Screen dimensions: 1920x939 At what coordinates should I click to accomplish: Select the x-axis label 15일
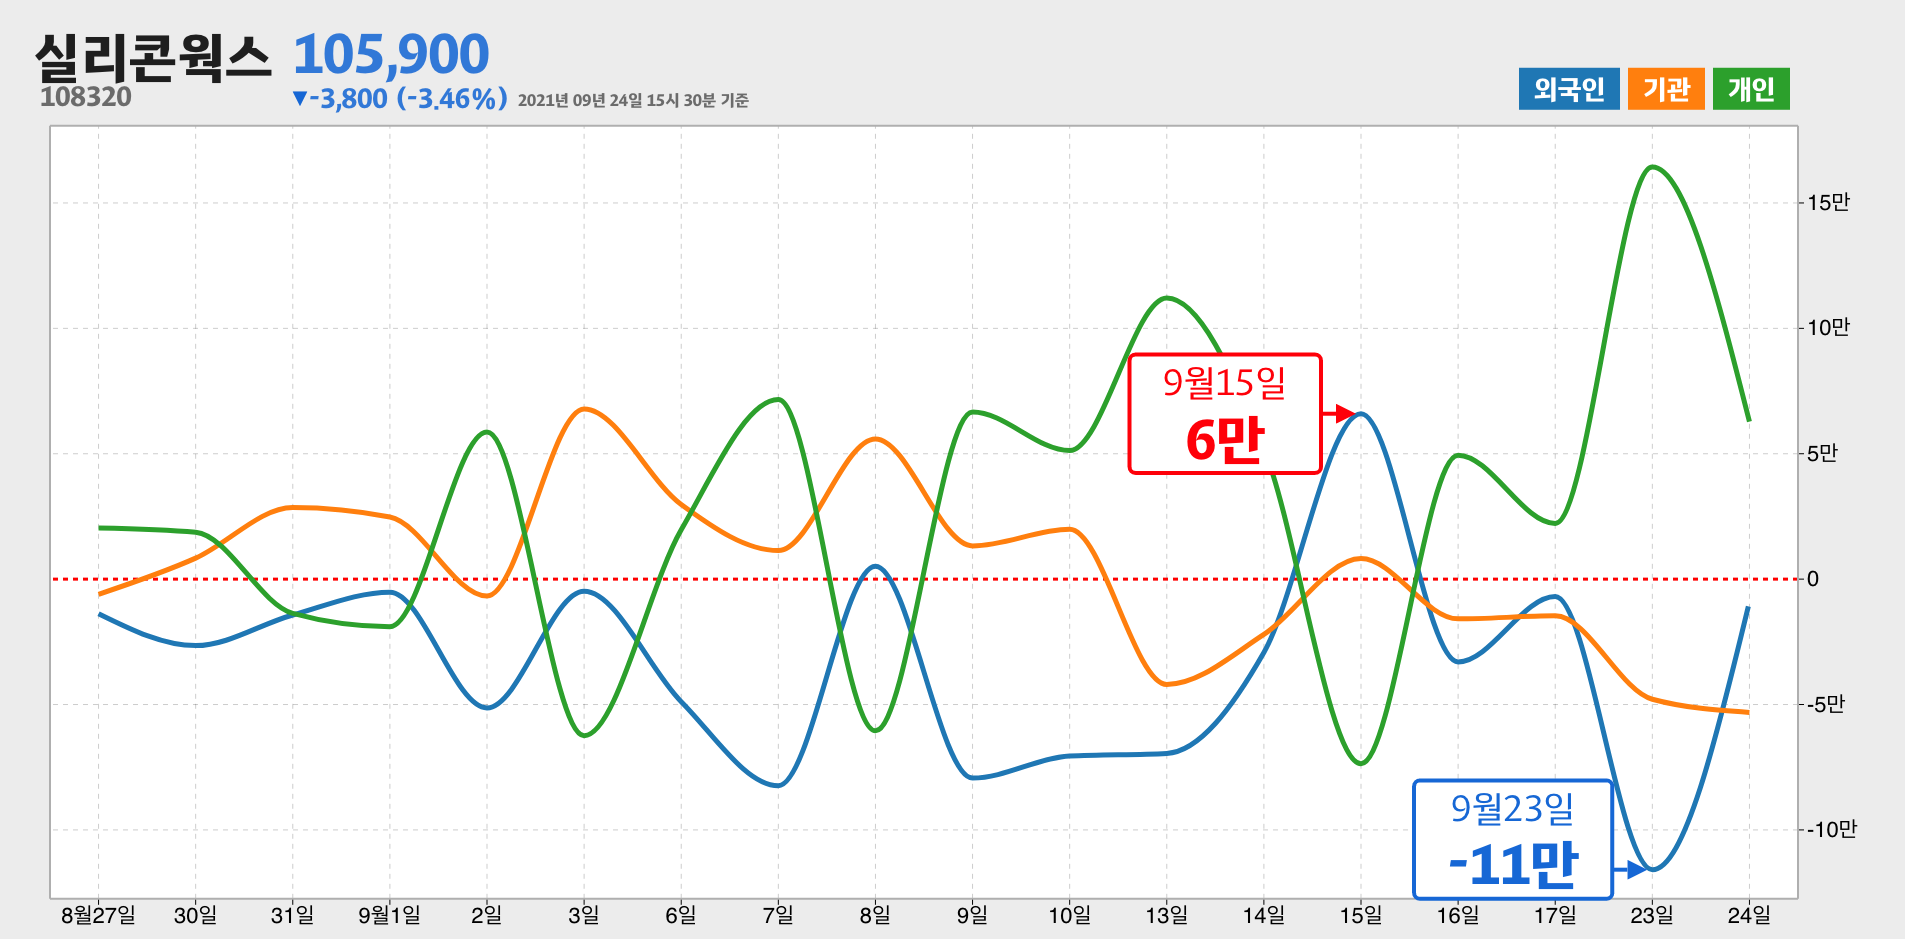point(1360,915)
